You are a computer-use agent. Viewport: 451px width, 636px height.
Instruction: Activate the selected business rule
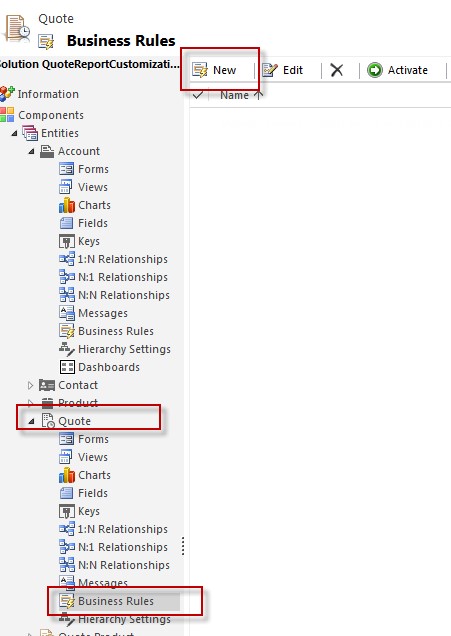pyautogui.click(x=397, y=70)
